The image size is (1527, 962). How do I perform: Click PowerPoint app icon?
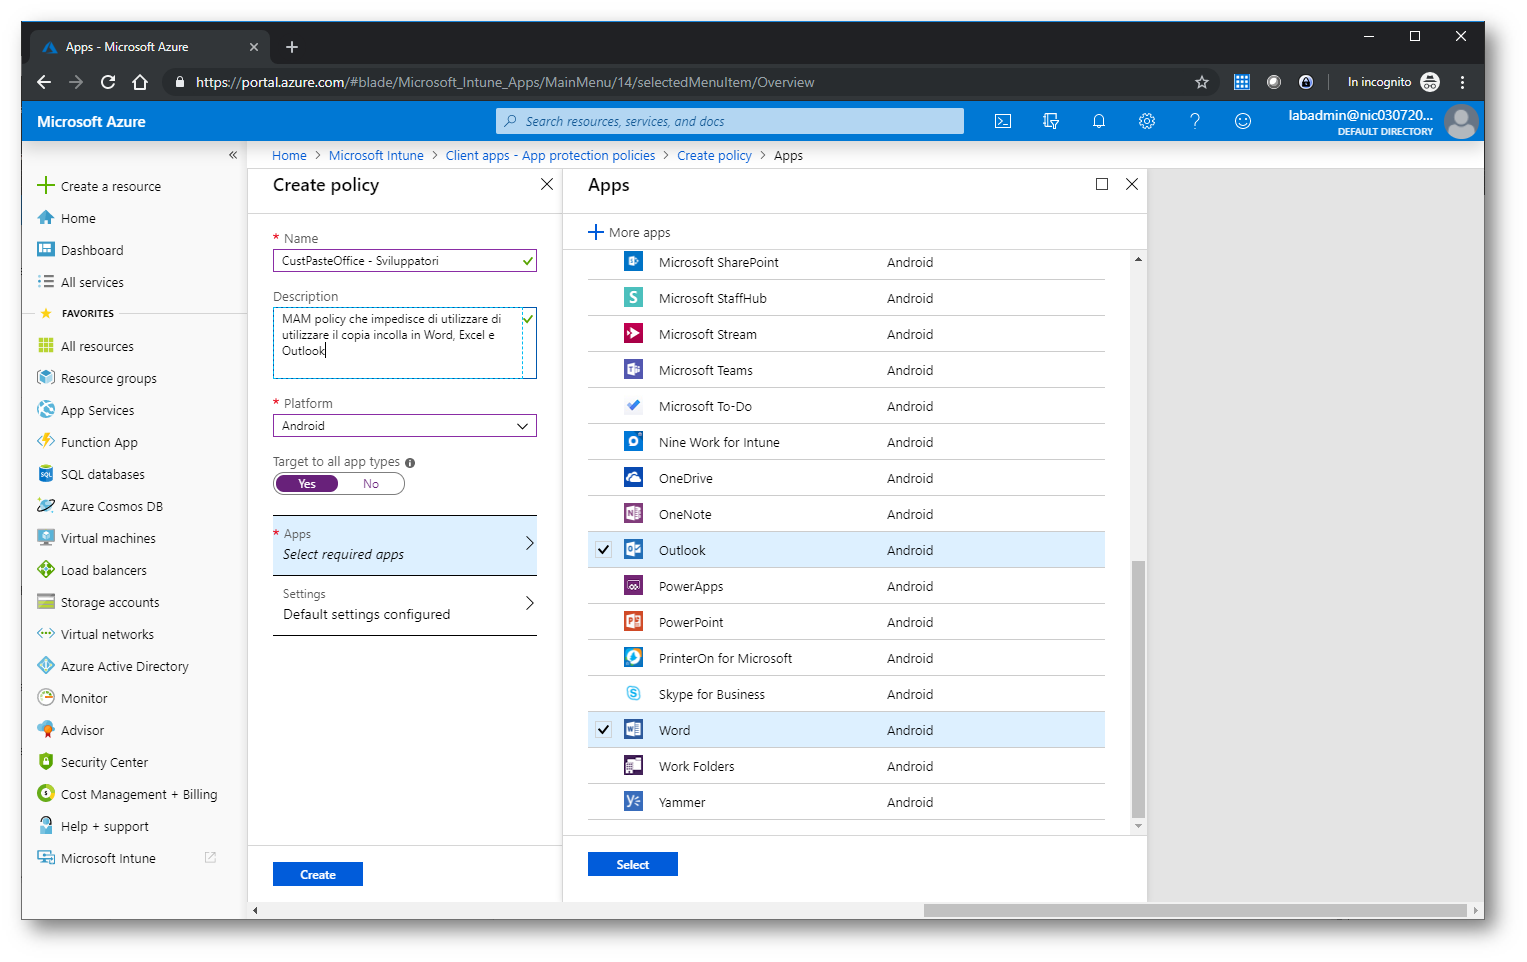pyautogui.click(x=633, y=622)
